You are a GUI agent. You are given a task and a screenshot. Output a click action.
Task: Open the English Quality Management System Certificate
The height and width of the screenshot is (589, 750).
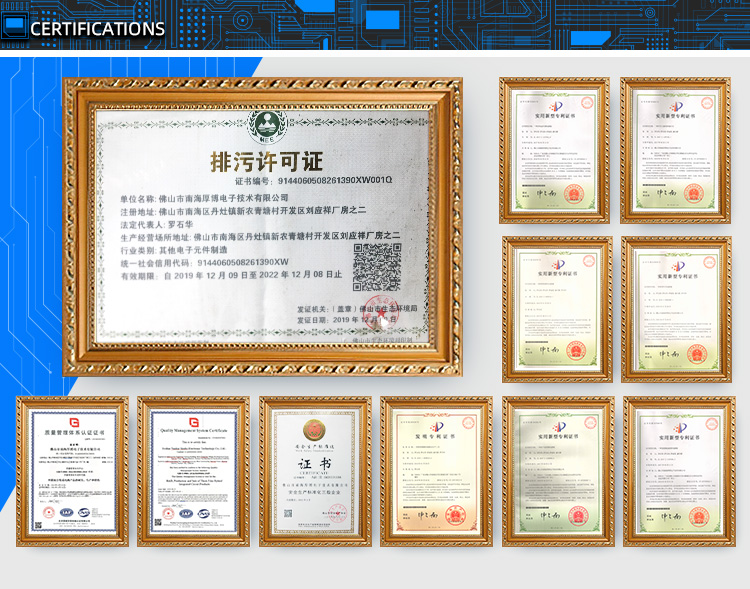[193, 470]
